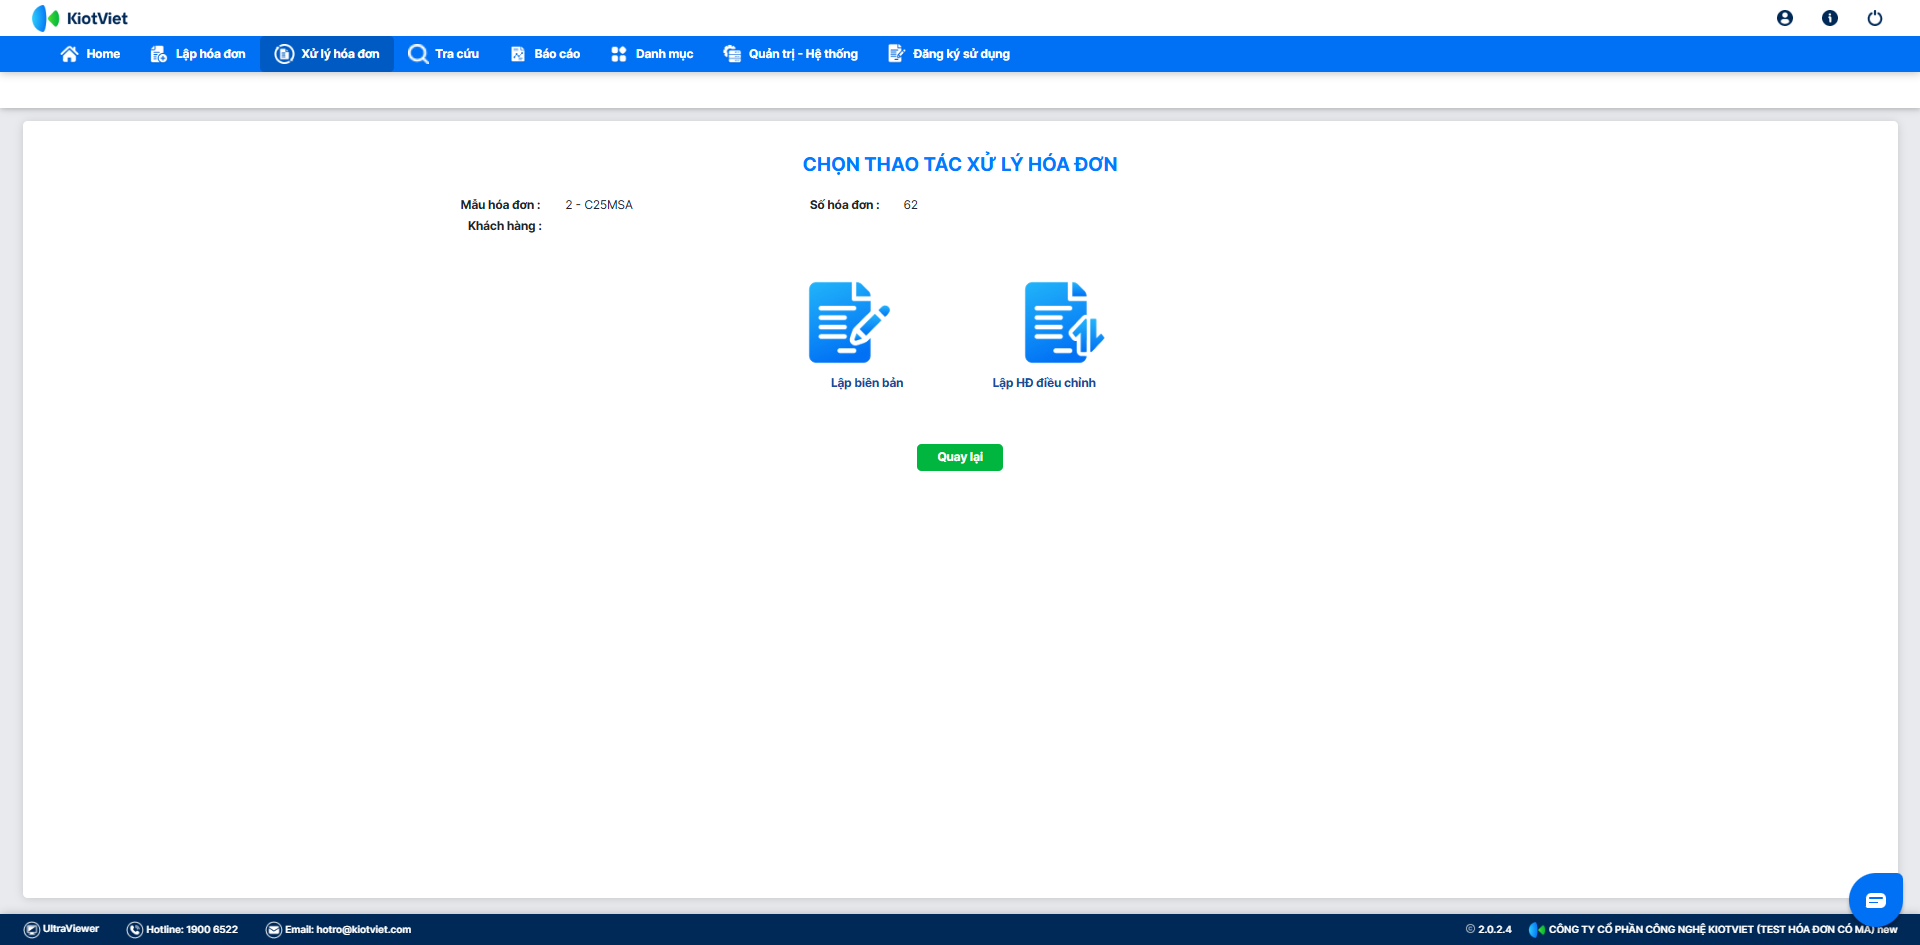Click the page title CHỌN THAO TÁC XỬ LÝ HÓA ĐƠN

(960, 164)
